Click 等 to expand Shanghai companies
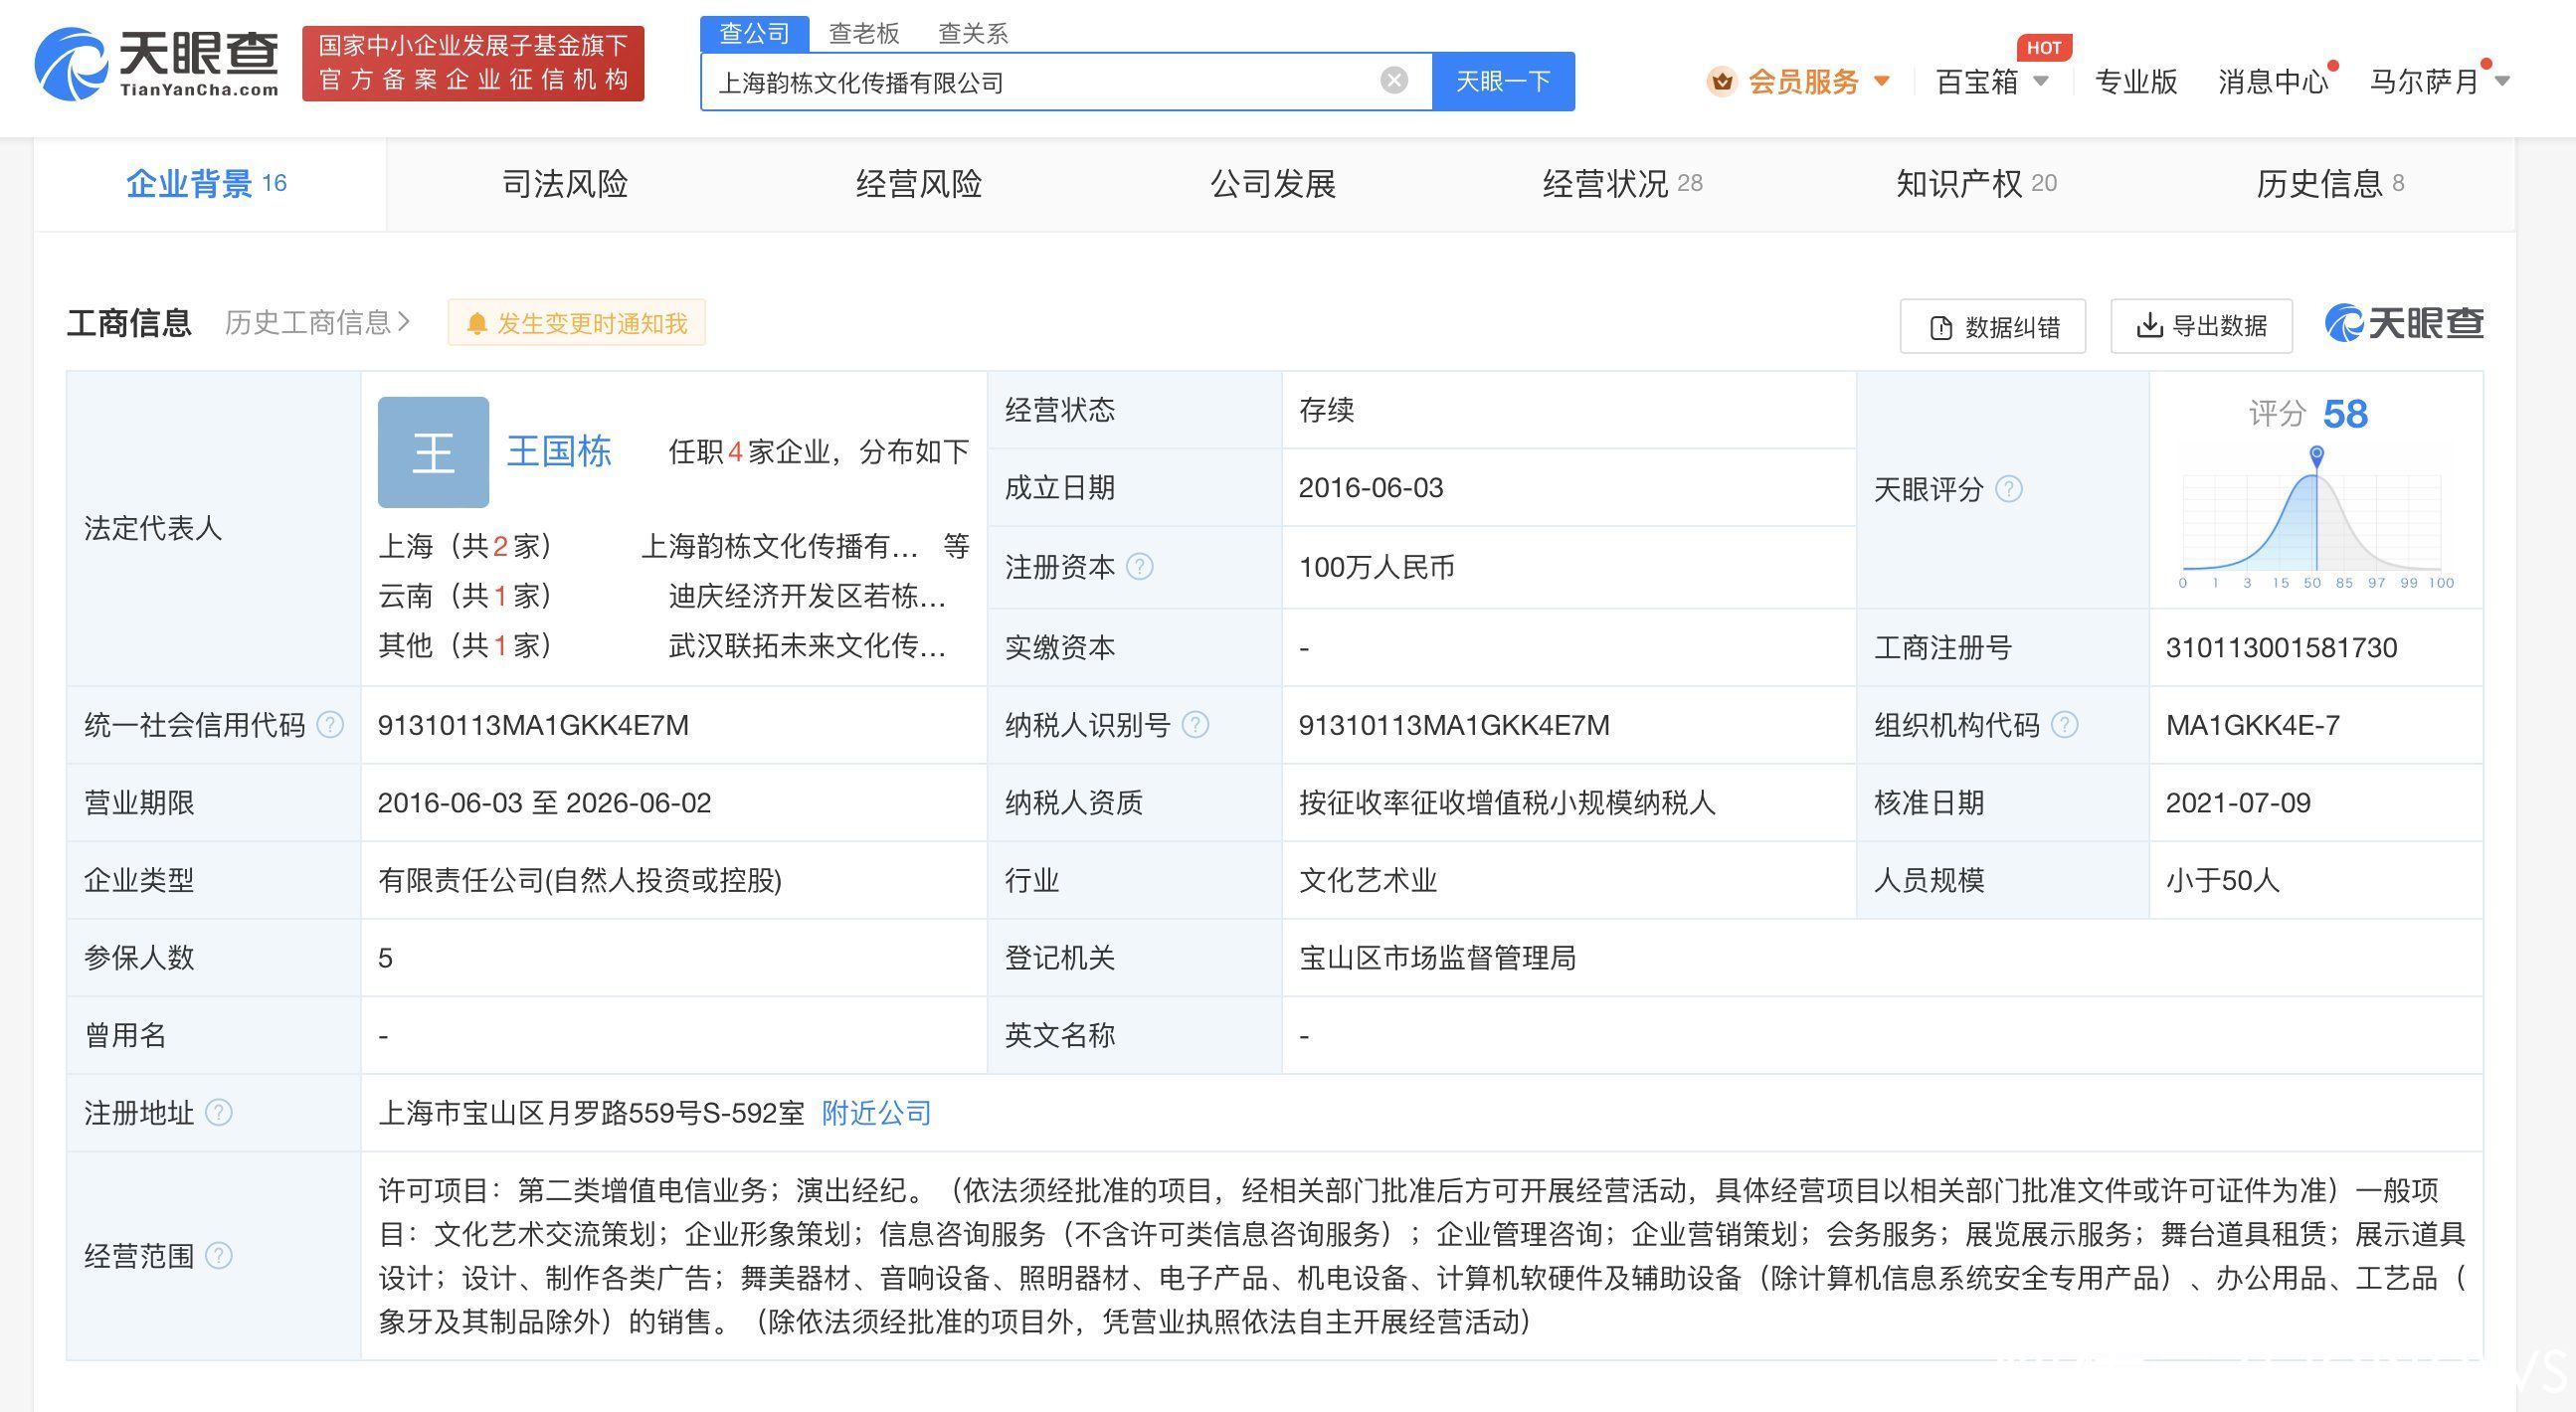 (x=956, y=545)
